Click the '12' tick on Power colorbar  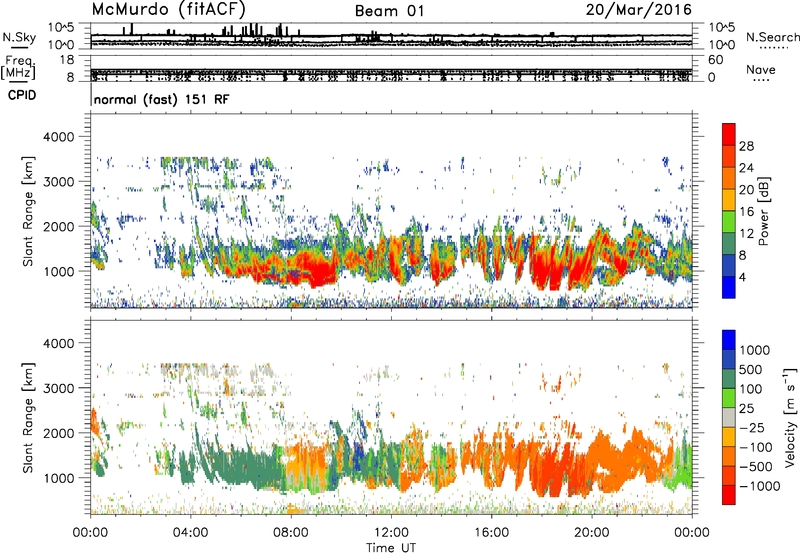tap(746, 234)
